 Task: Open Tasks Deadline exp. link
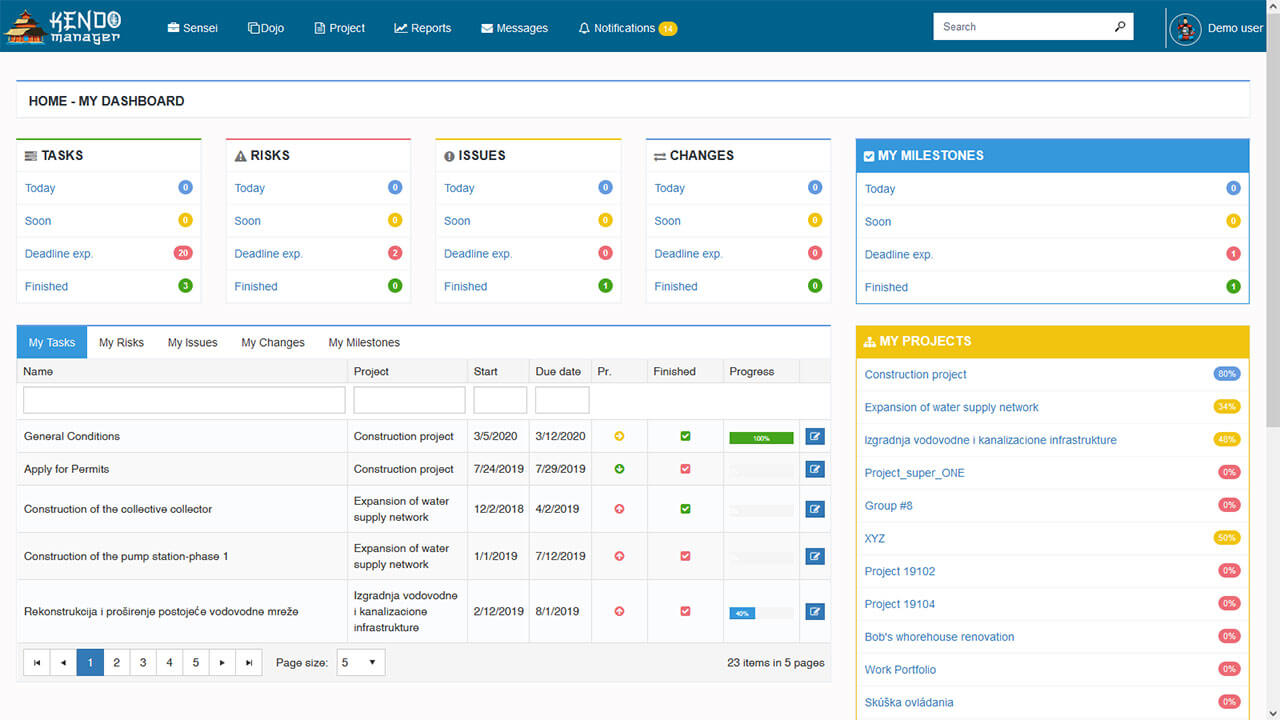click(59, 254)
